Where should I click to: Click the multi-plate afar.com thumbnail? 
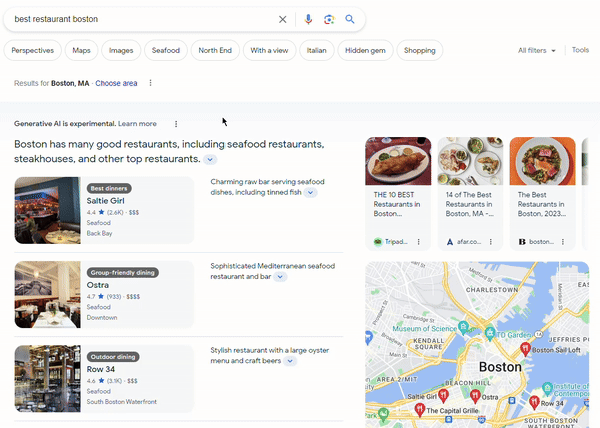(x=470, y=161)
